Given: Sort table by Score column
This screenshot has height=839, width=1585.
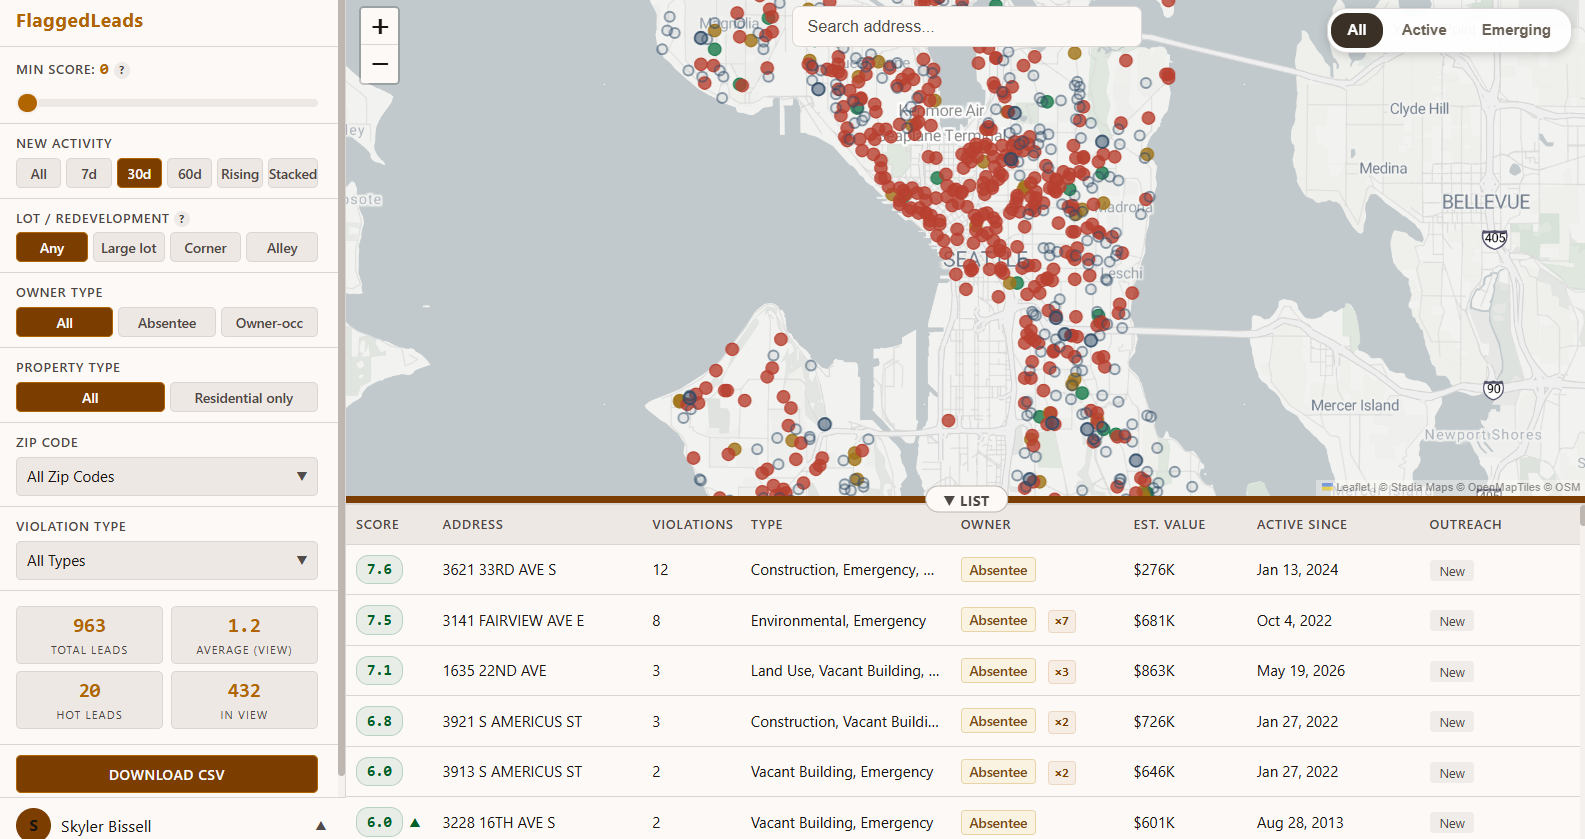Looking at the screenshot, I should pyautogui.click(x=377, y=525).
